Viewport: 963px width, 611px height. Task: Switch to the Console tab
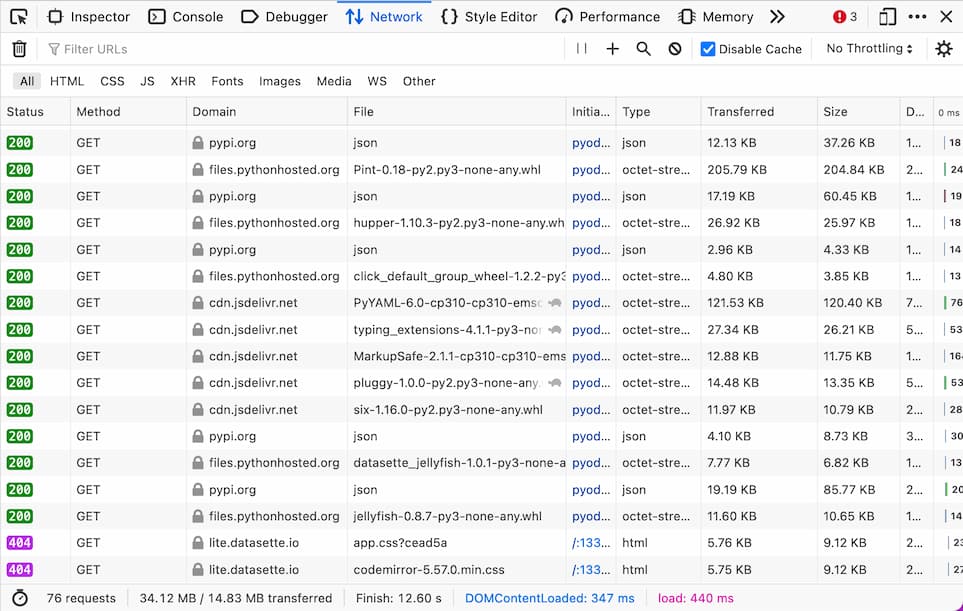[x=186, y=17]
